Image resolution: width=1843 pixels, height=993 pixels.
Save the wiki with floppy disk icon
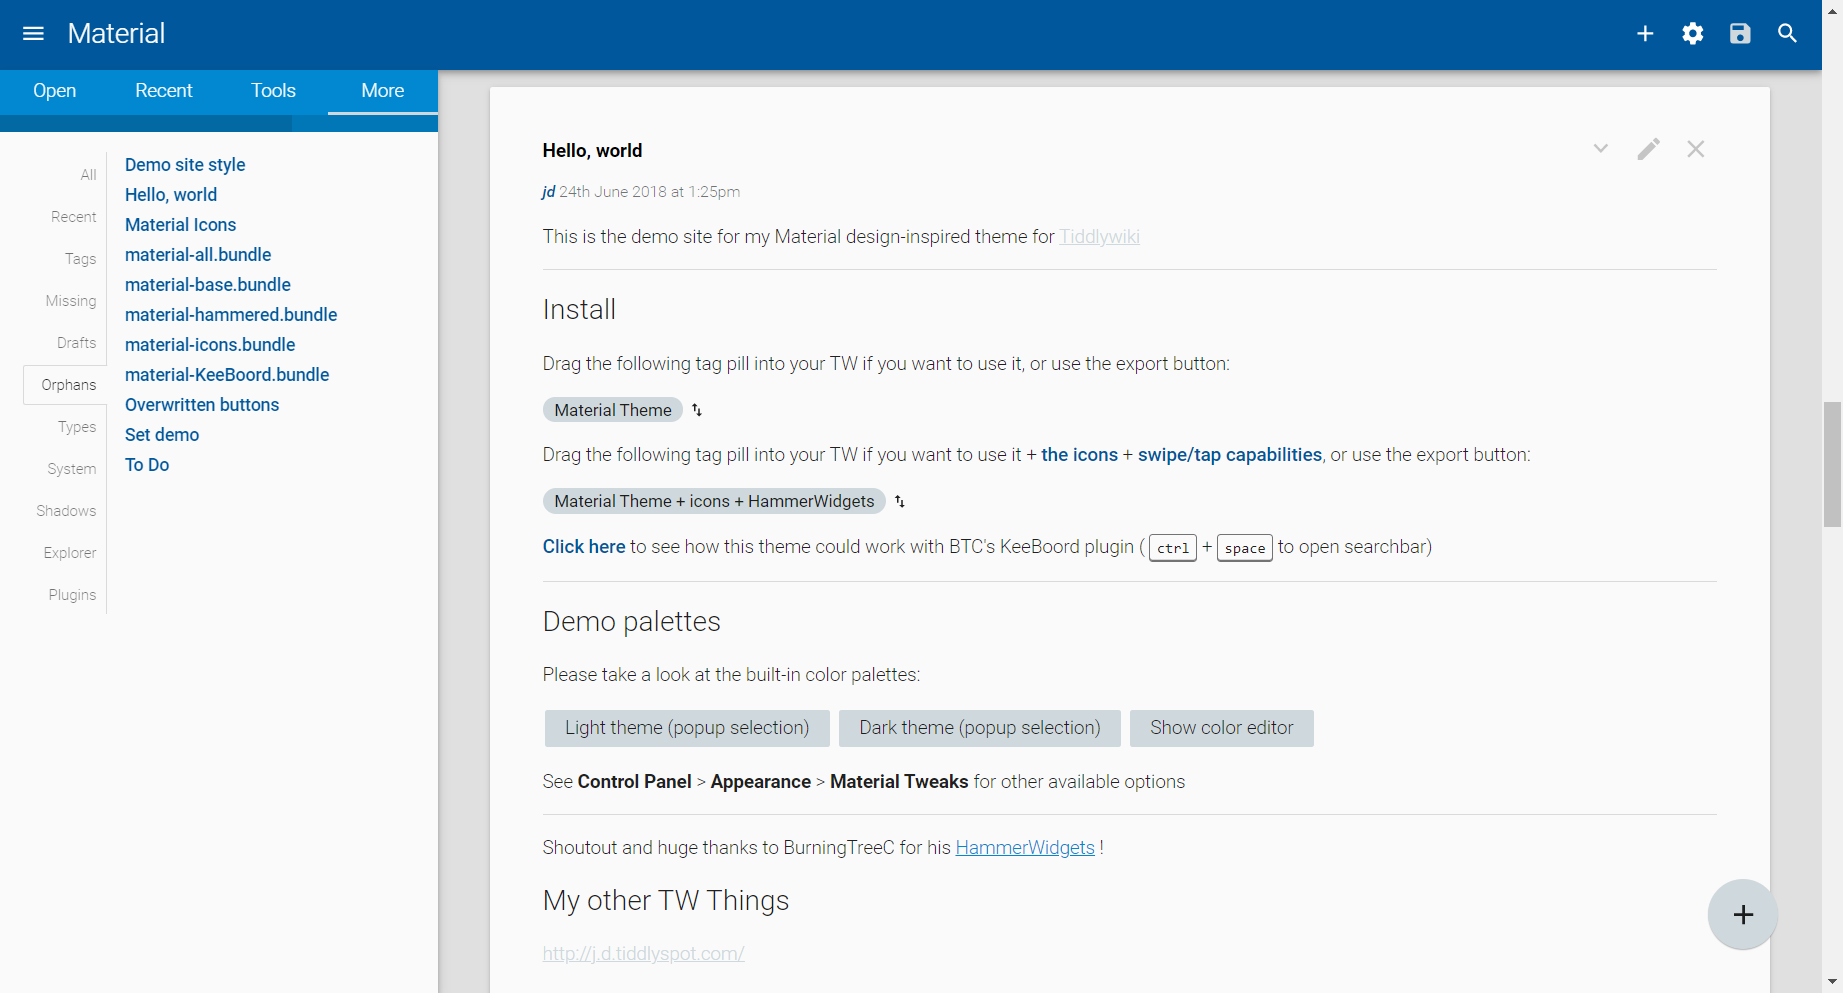pos(1740,34)
